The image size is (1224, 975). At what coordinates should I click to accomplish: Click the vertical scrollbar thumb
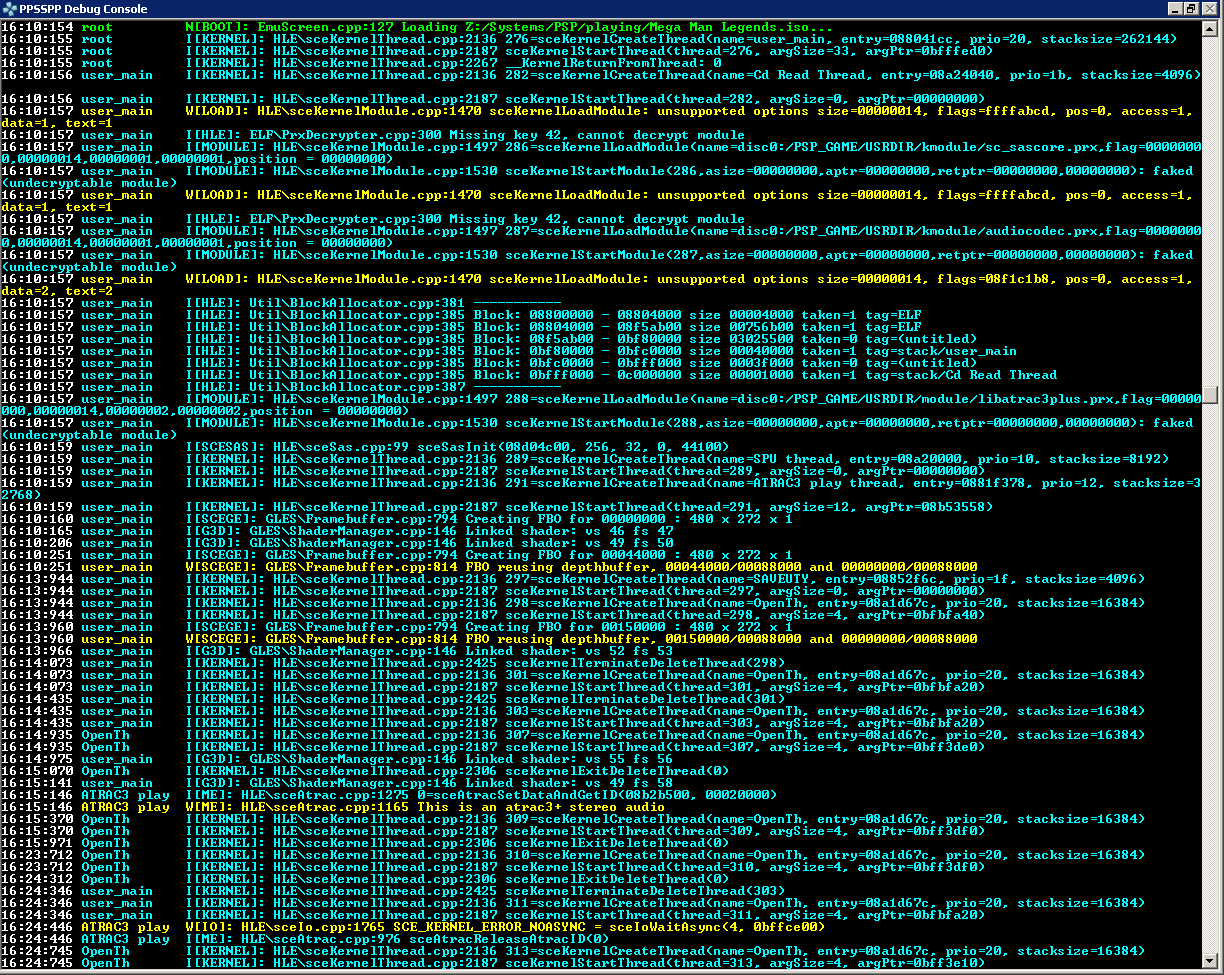pyautogui.click(x=1212, y=396)
